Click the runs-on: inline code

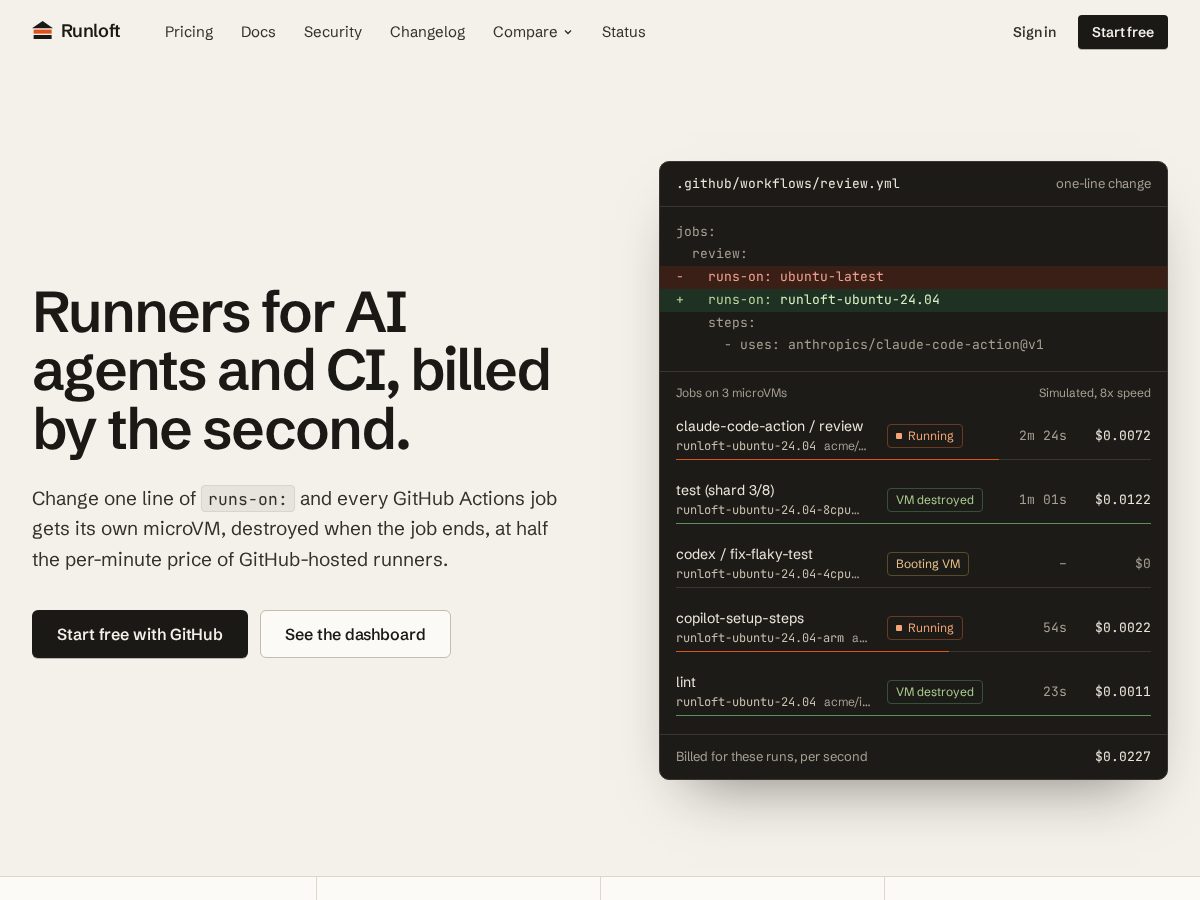pyautogui.click(x=248, y=499)
